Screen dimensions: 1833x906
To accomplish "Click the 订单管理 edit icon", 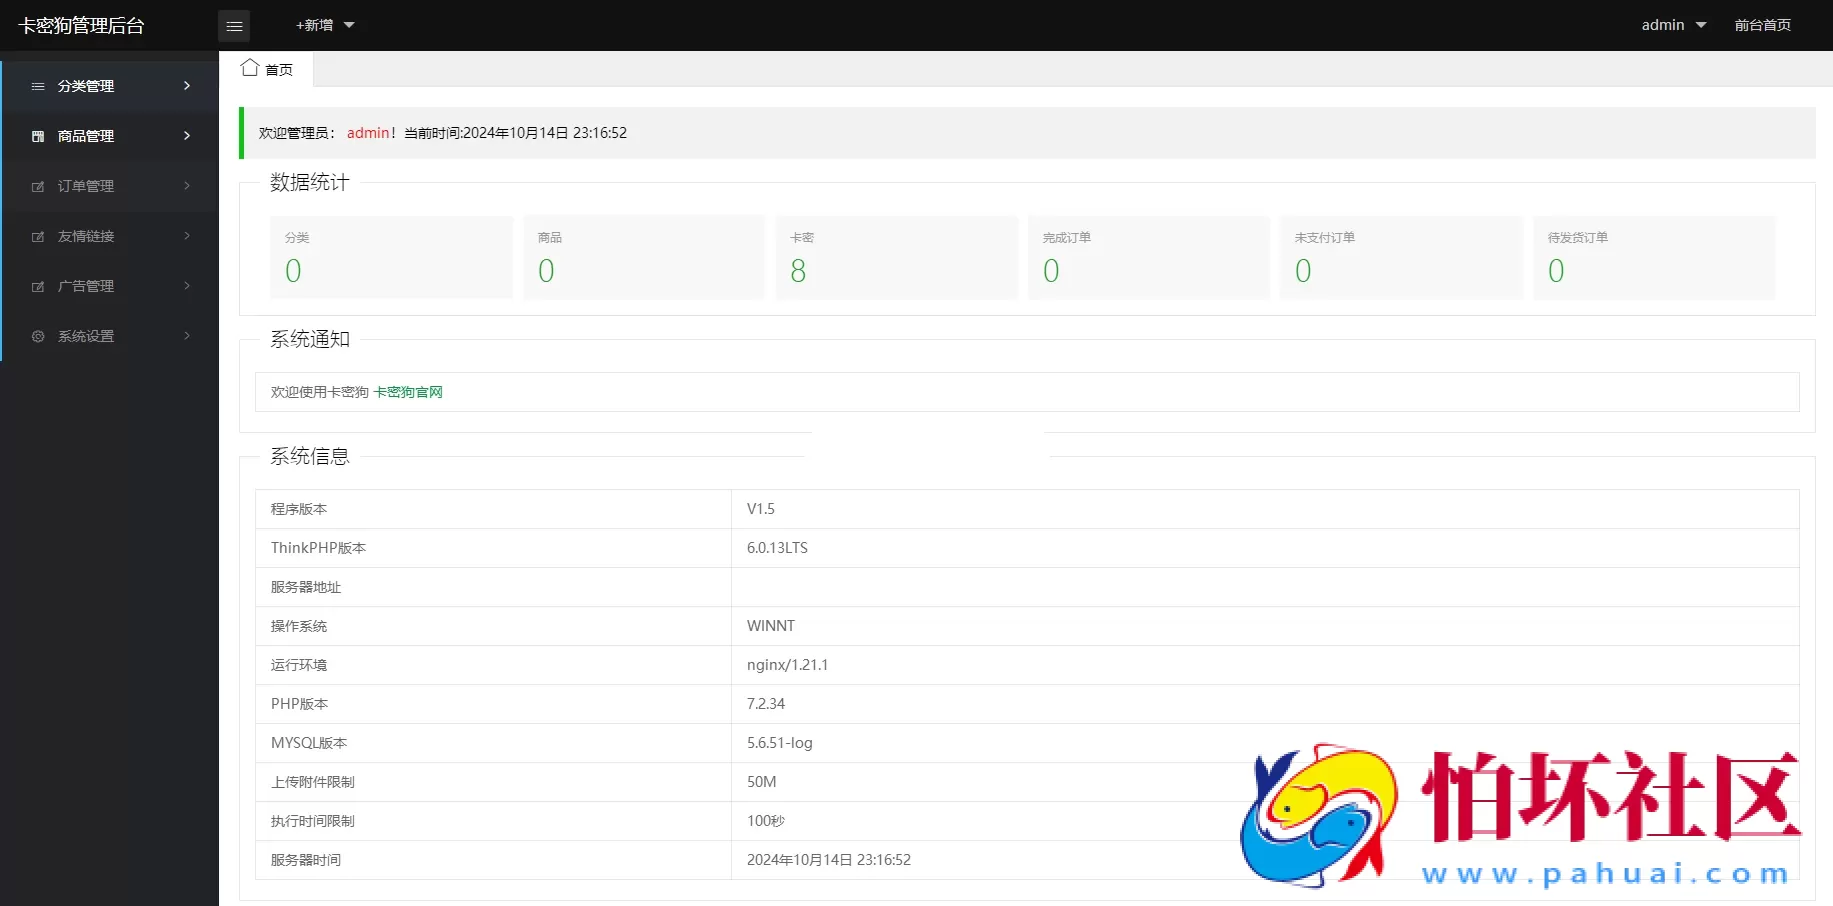I will tap(38, 186).
